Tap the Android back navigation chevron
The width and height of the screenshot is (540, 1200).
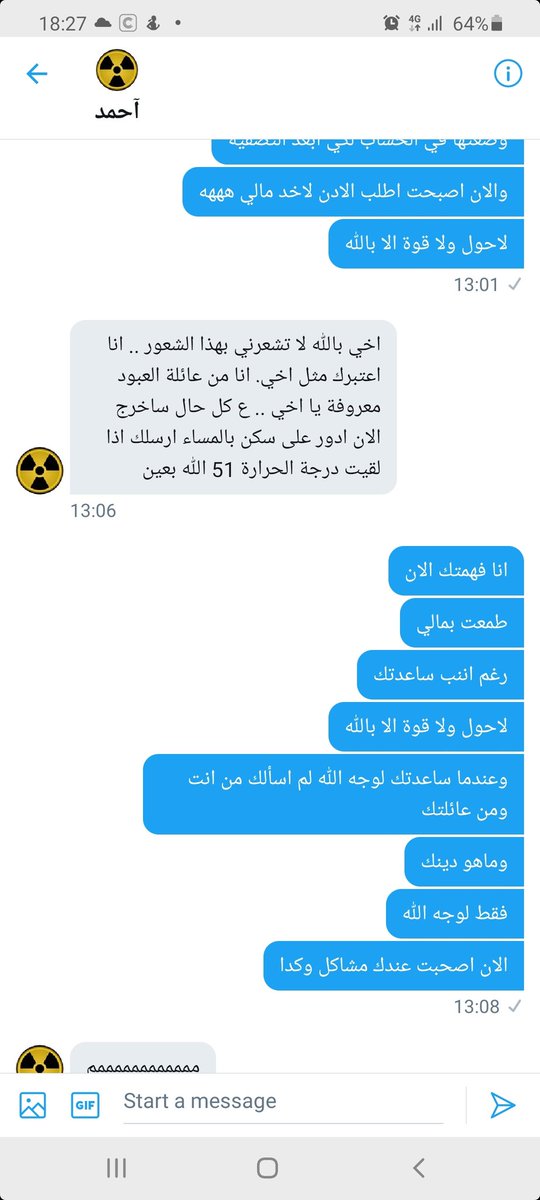click(x=419, y=1167)
